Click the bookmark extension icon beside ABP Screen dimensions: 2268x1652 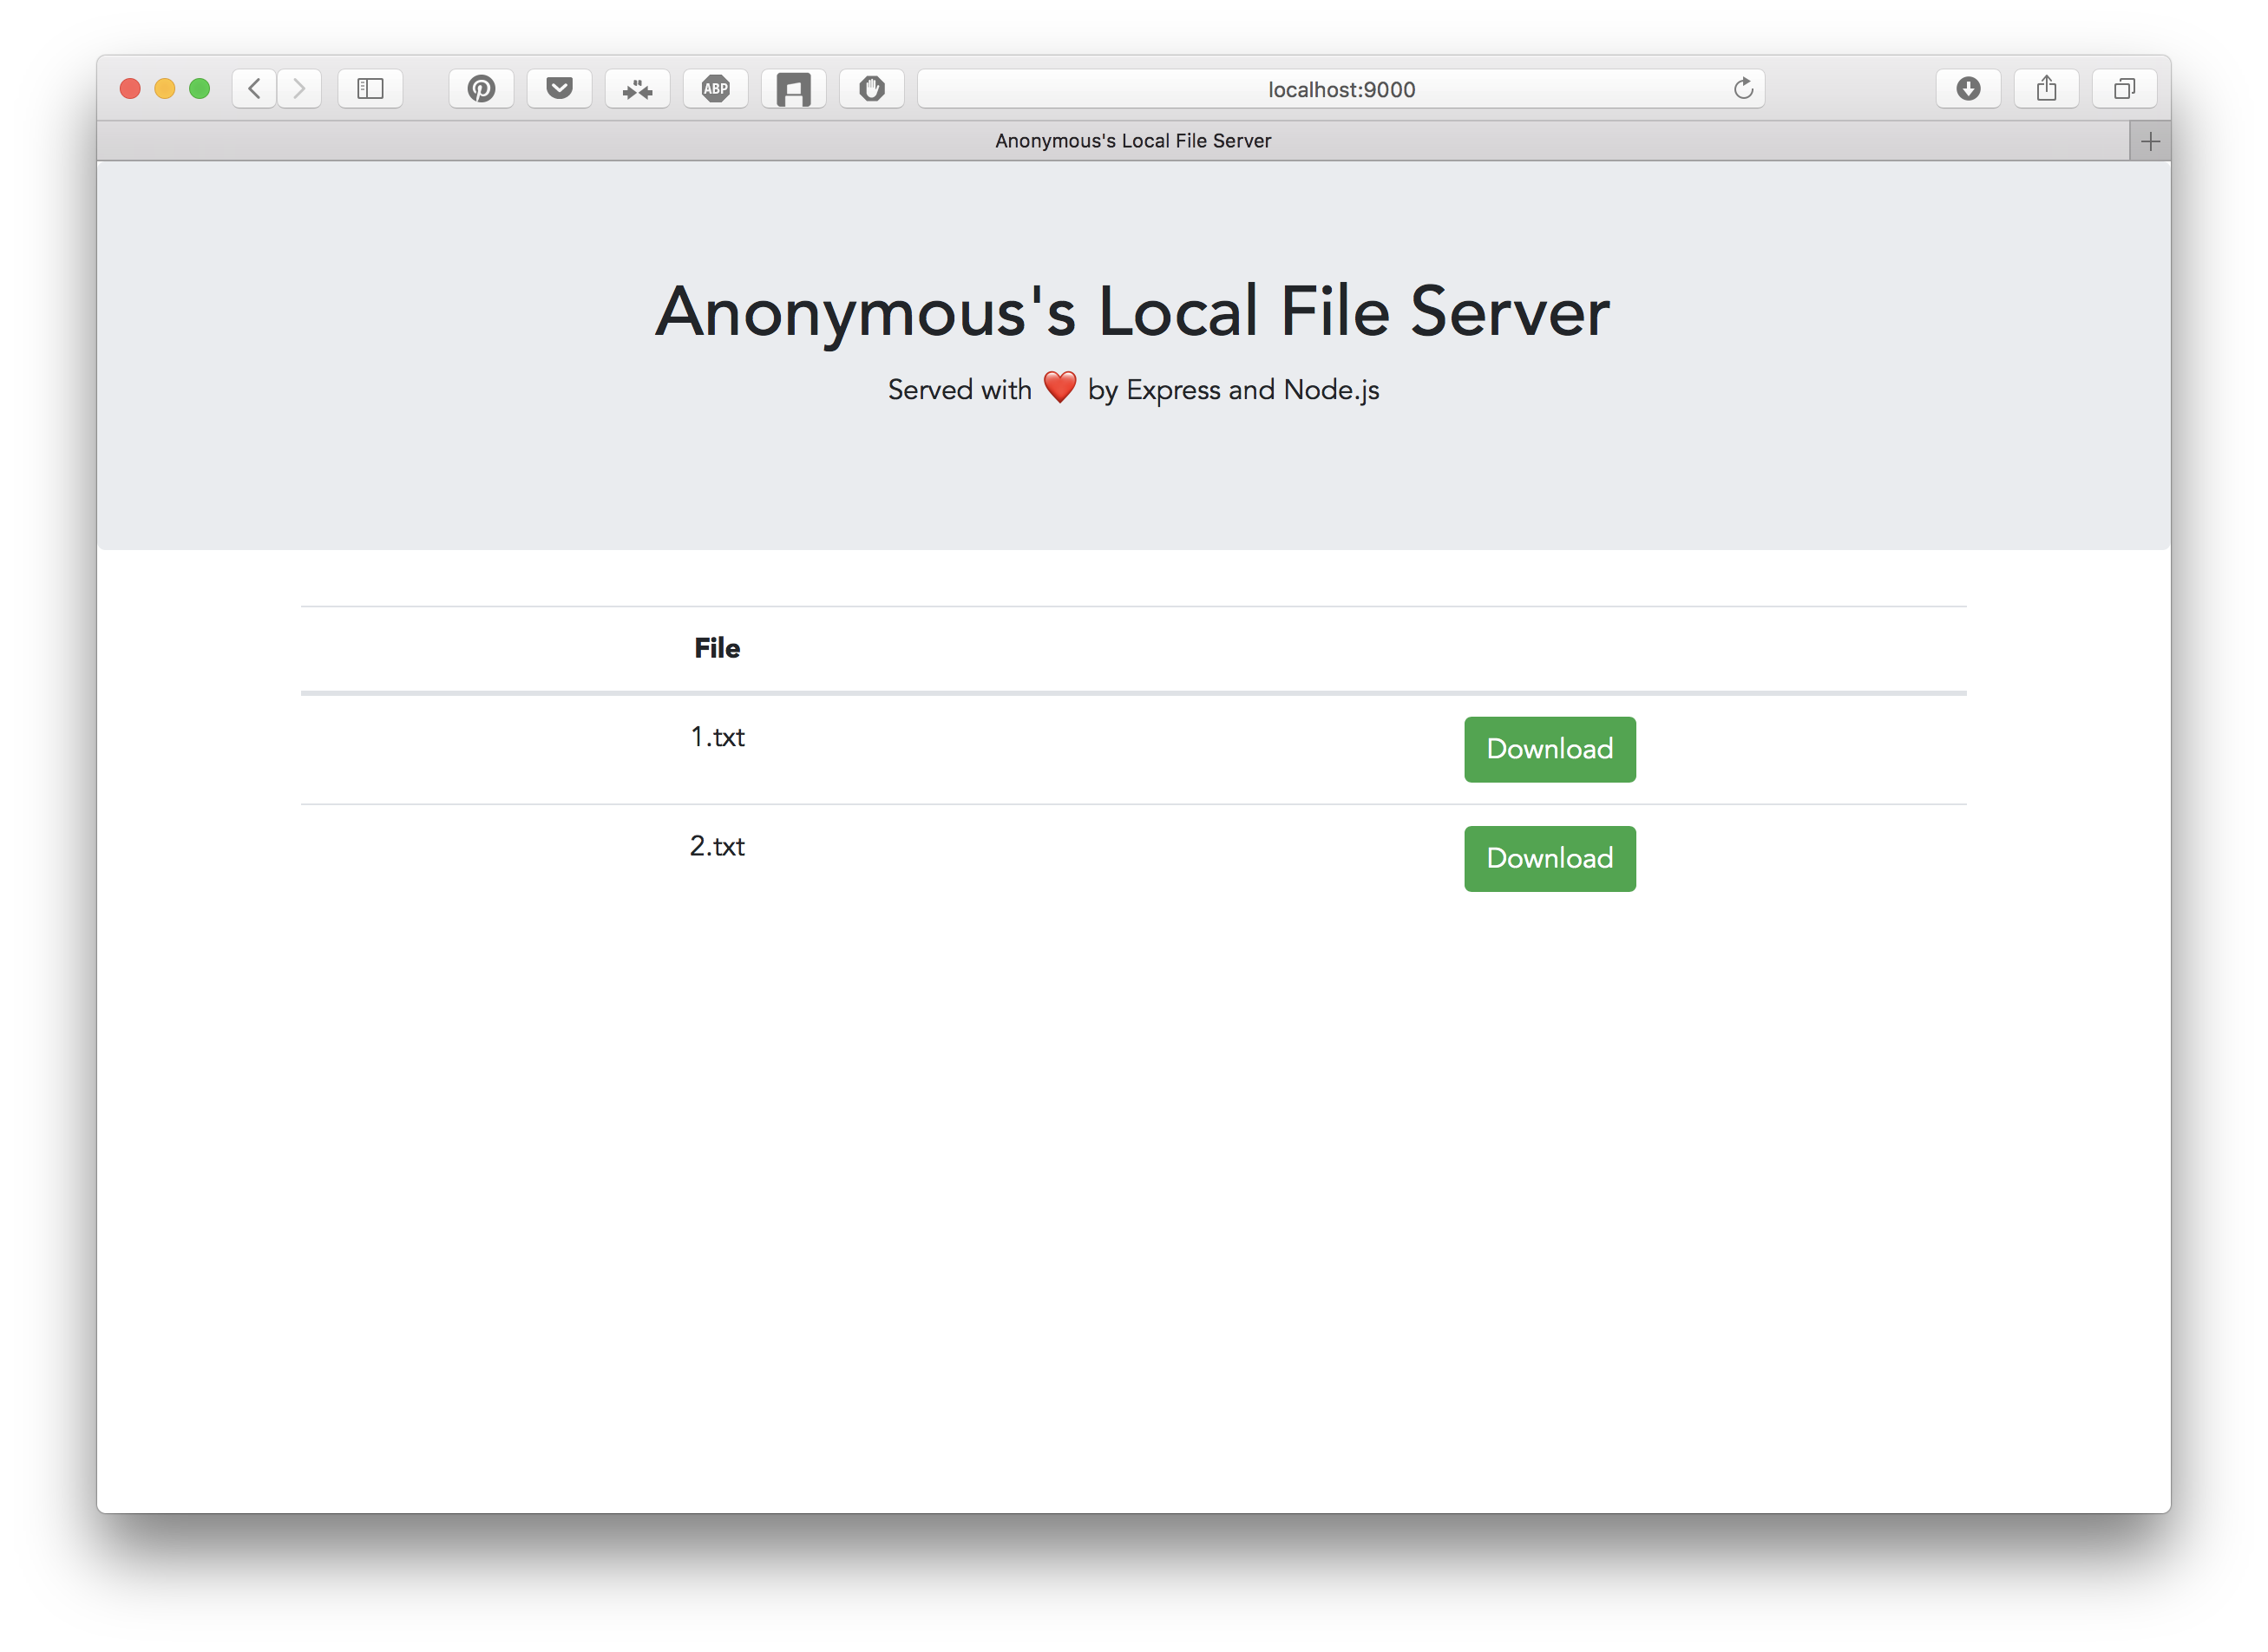793,89
